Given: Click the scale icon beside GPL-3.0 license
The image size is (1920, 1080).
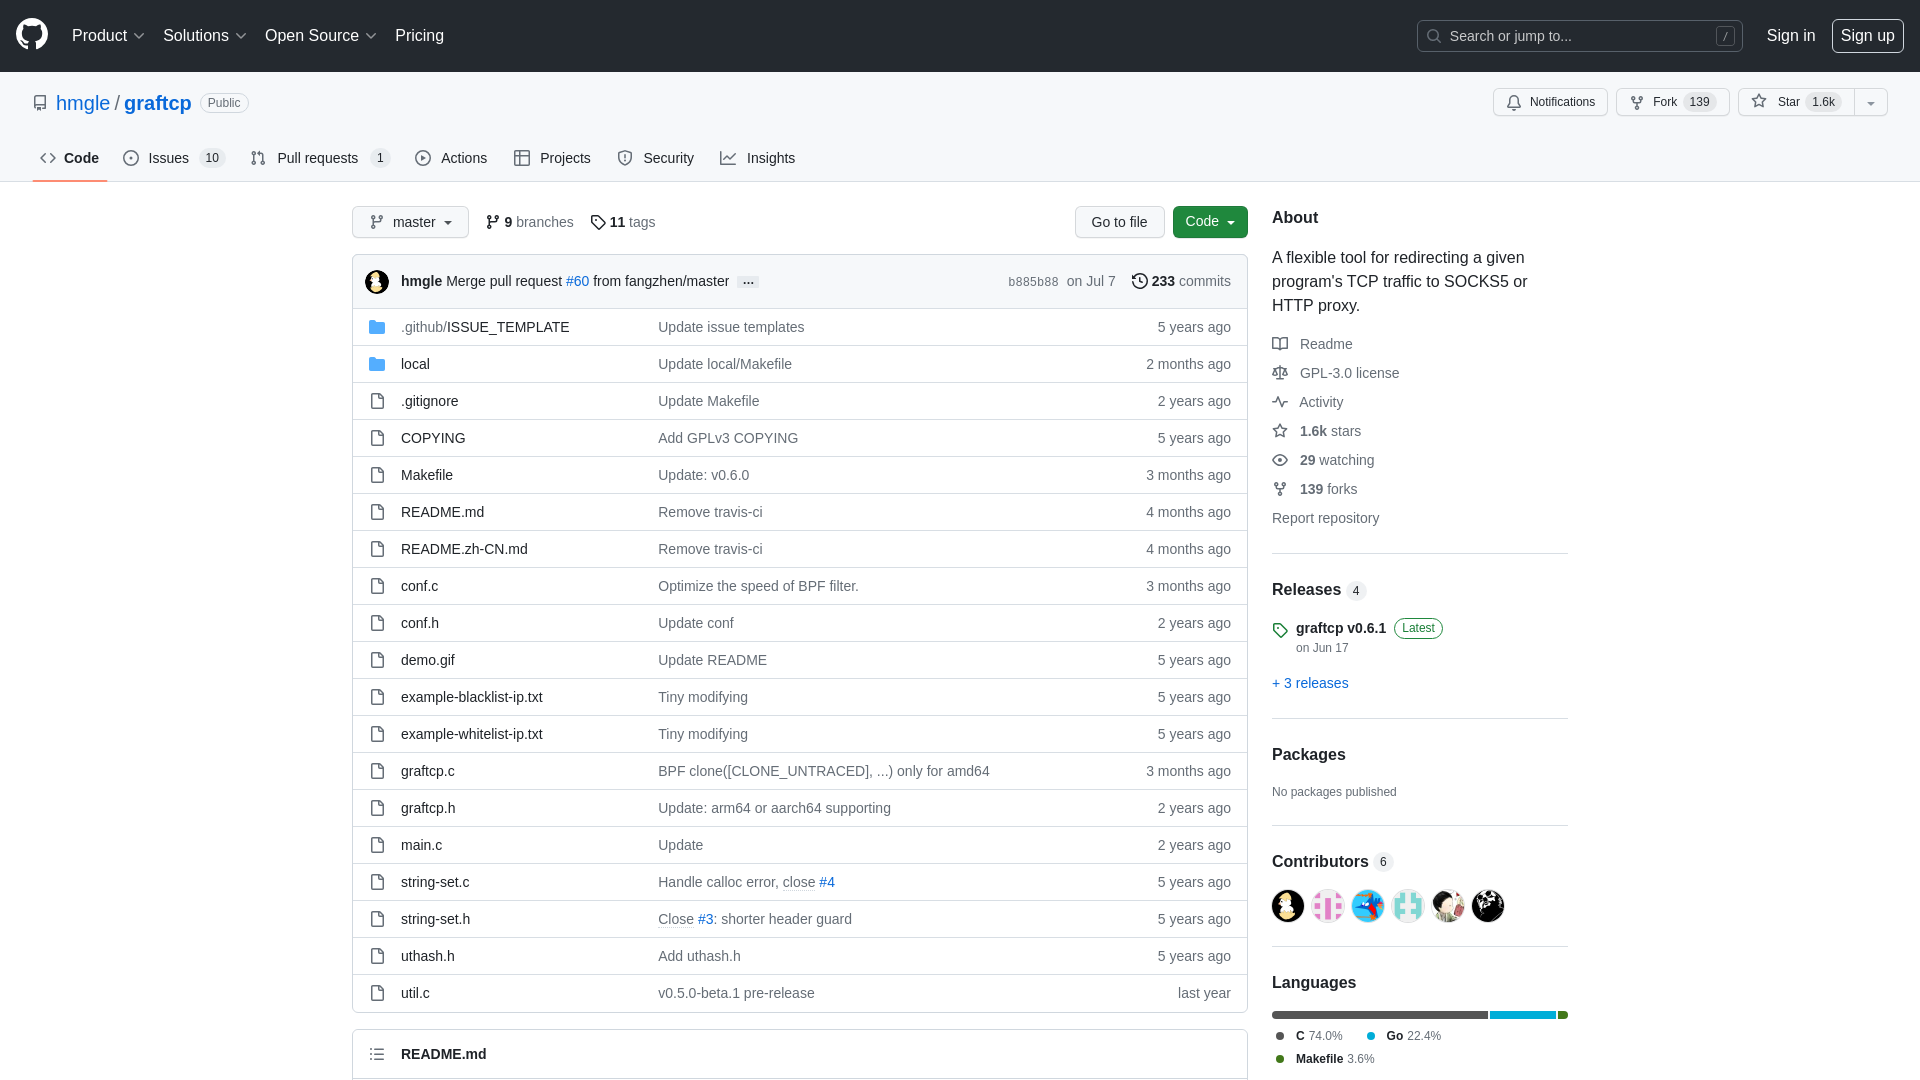Looking at the screenshot, I should coord(1280,373).
